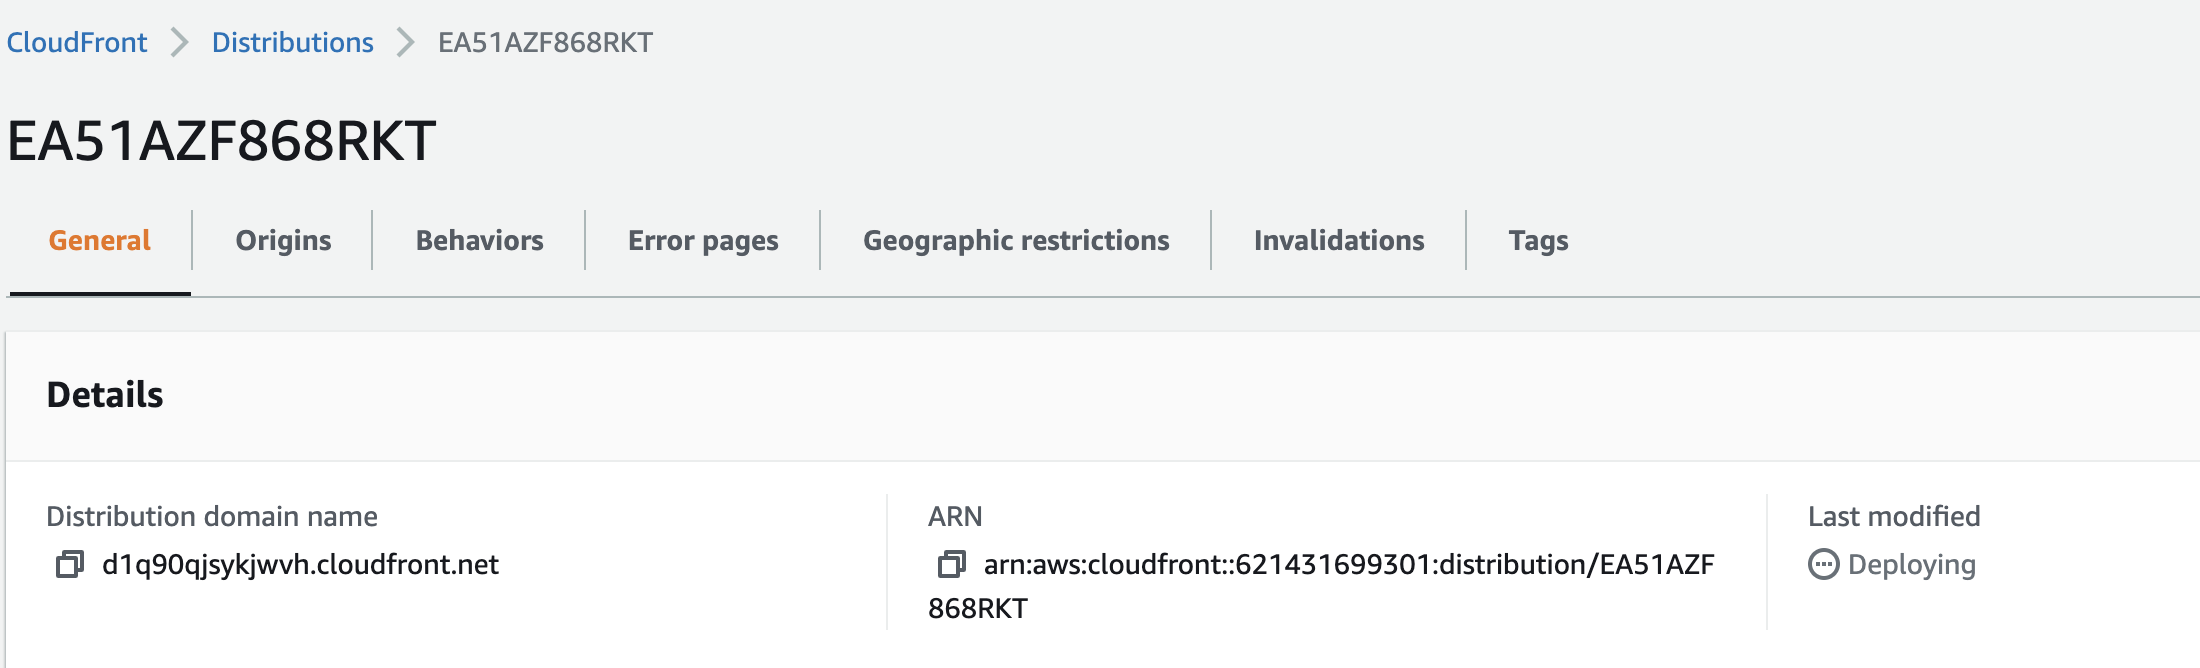Click the d1q90qjsykjwvh.cloudfront.net domain text
This screenshot has width=2200, height=668.
300,564
